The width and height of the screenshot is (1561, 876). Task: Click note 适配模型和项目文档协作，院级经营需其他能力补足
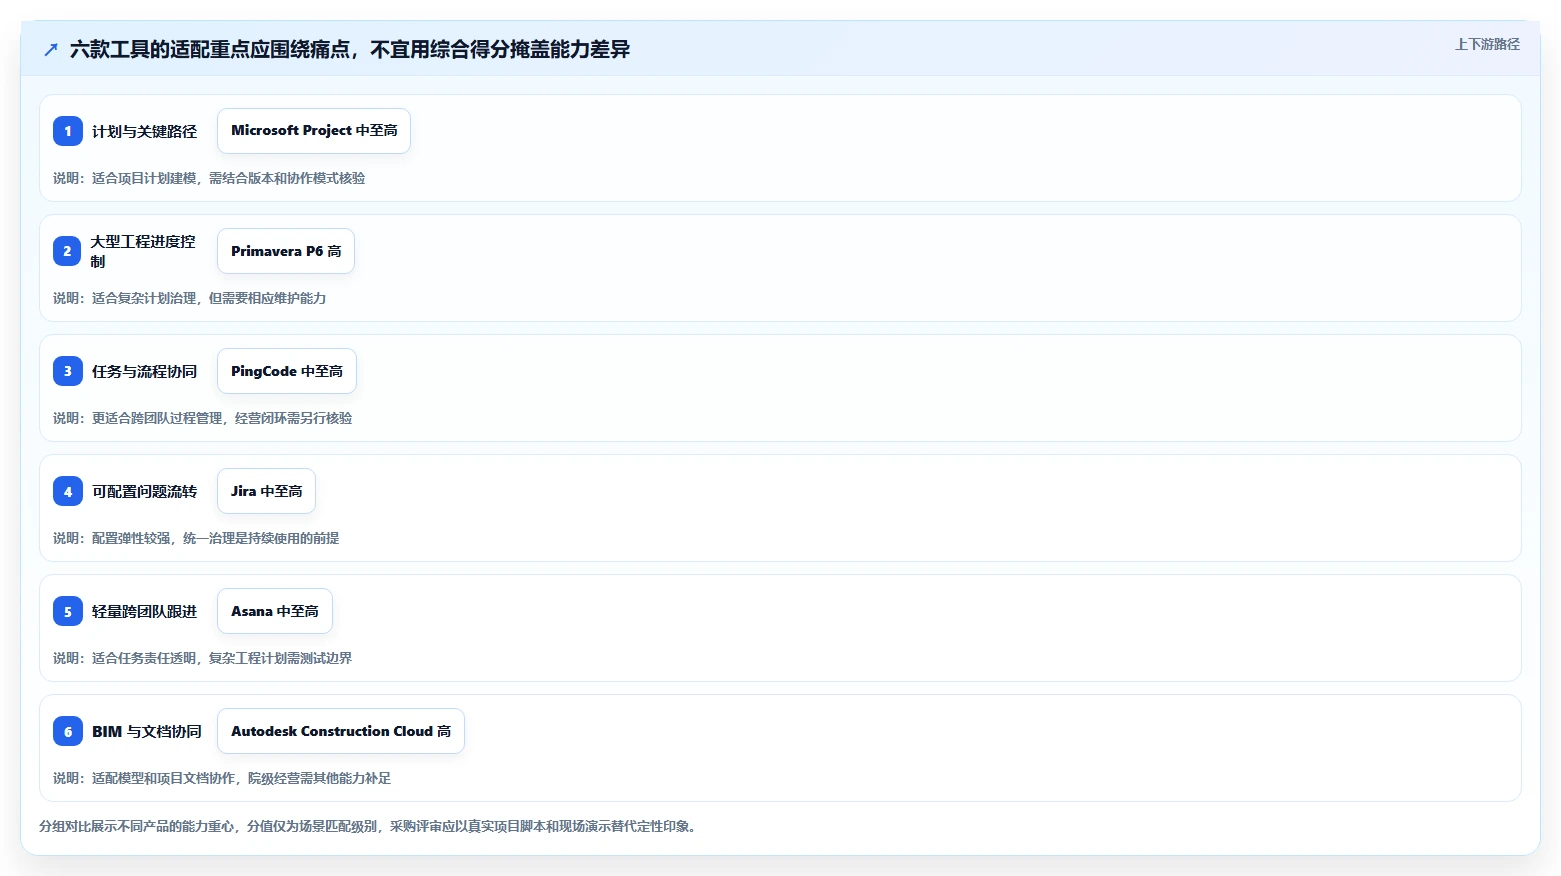coord(222,778)
